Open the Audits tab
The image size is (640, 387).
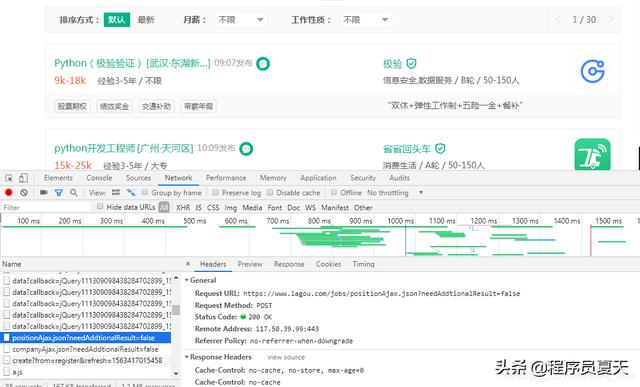(399, 178)
